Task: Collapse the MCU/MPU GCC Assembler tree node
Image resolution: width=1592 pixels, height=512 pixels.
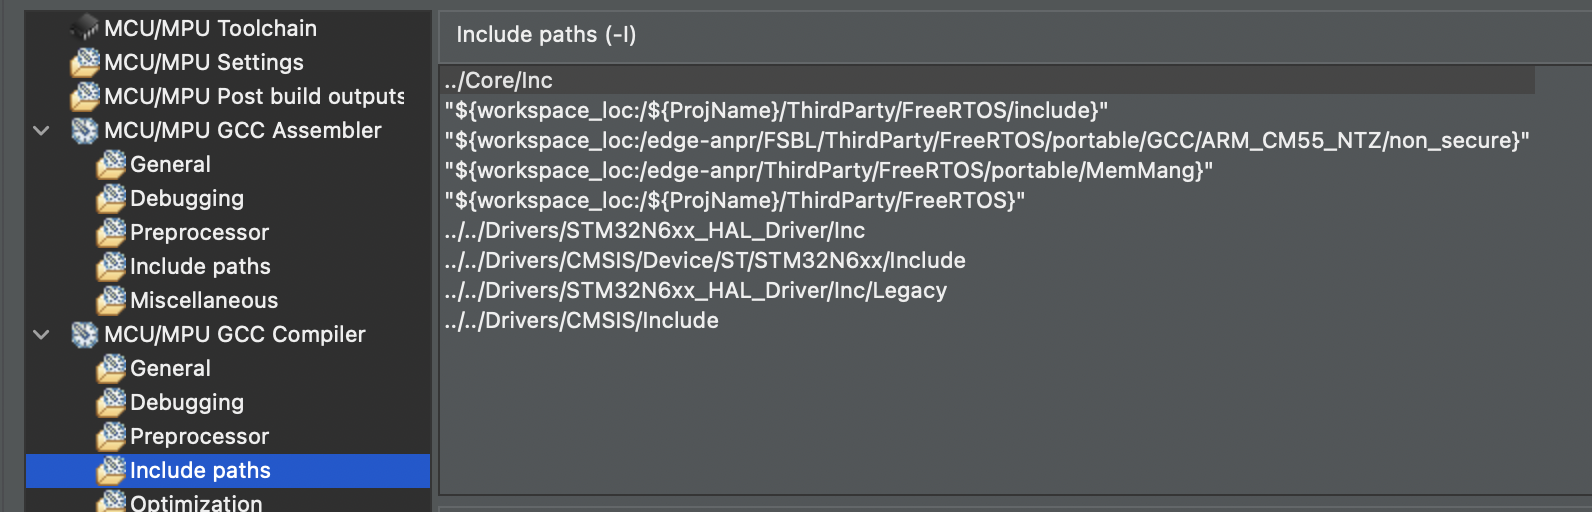Action: (x=41, y=130)
